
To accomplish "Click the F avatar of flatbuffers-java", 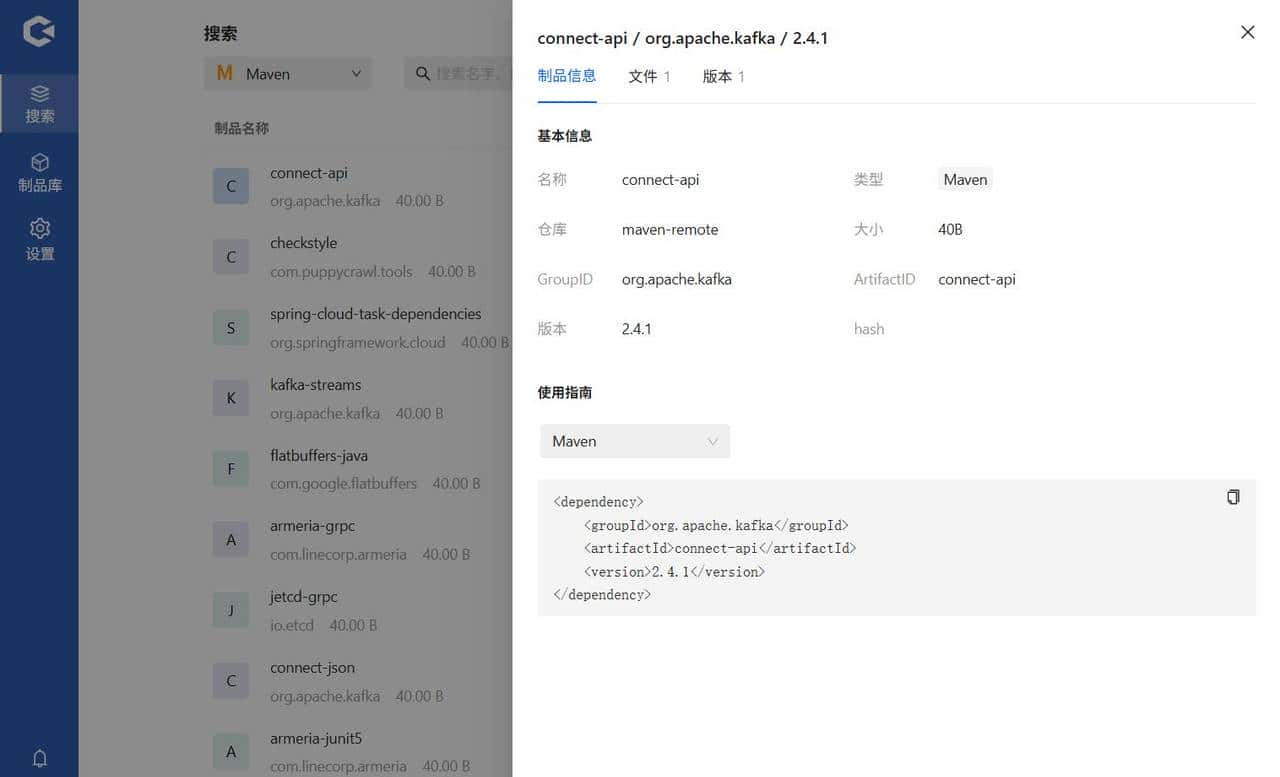I will (x=231, y=469).
